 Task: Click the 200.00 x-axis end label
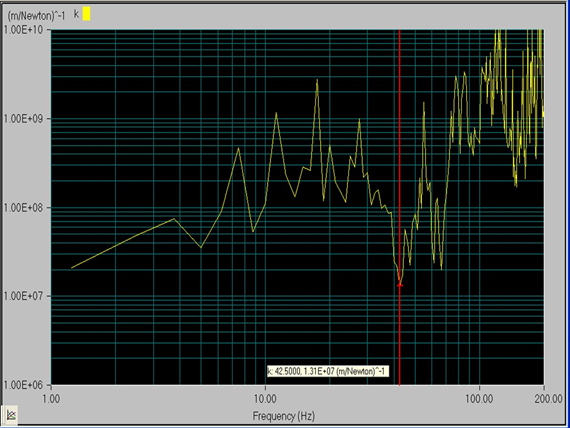pyautogui.click(x=549, y=399)
